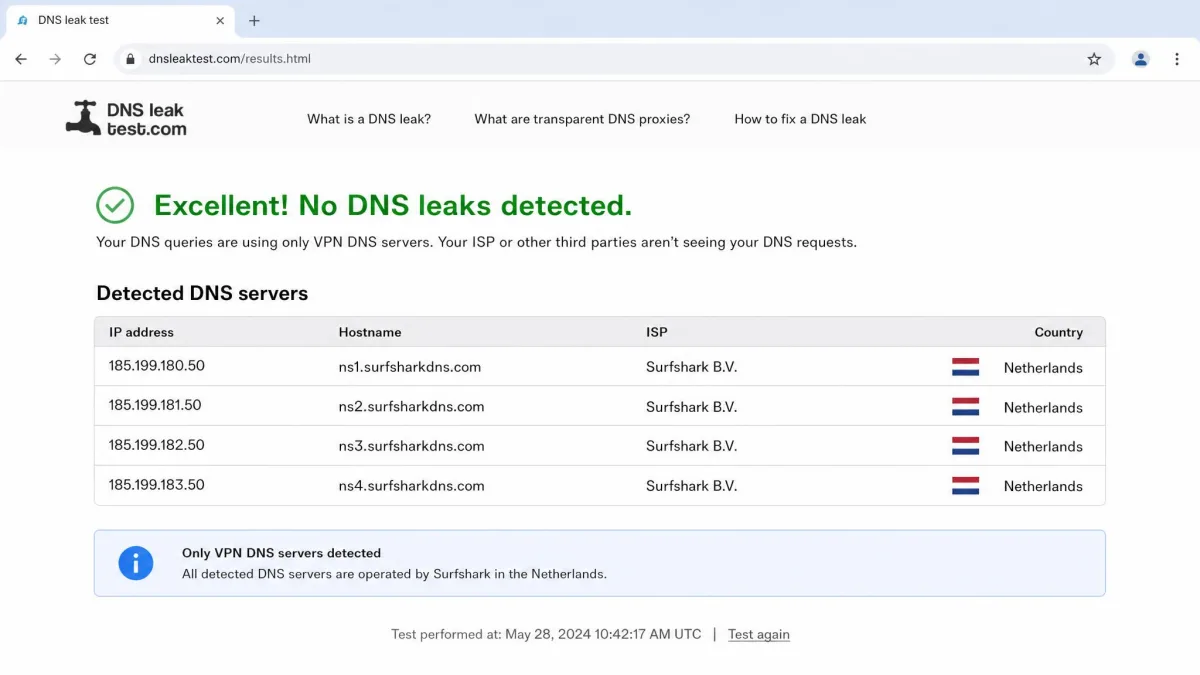Viewport: 1200px width, 675px height.
Task: Click the Country column header
Action: (x=1059, y=332)
